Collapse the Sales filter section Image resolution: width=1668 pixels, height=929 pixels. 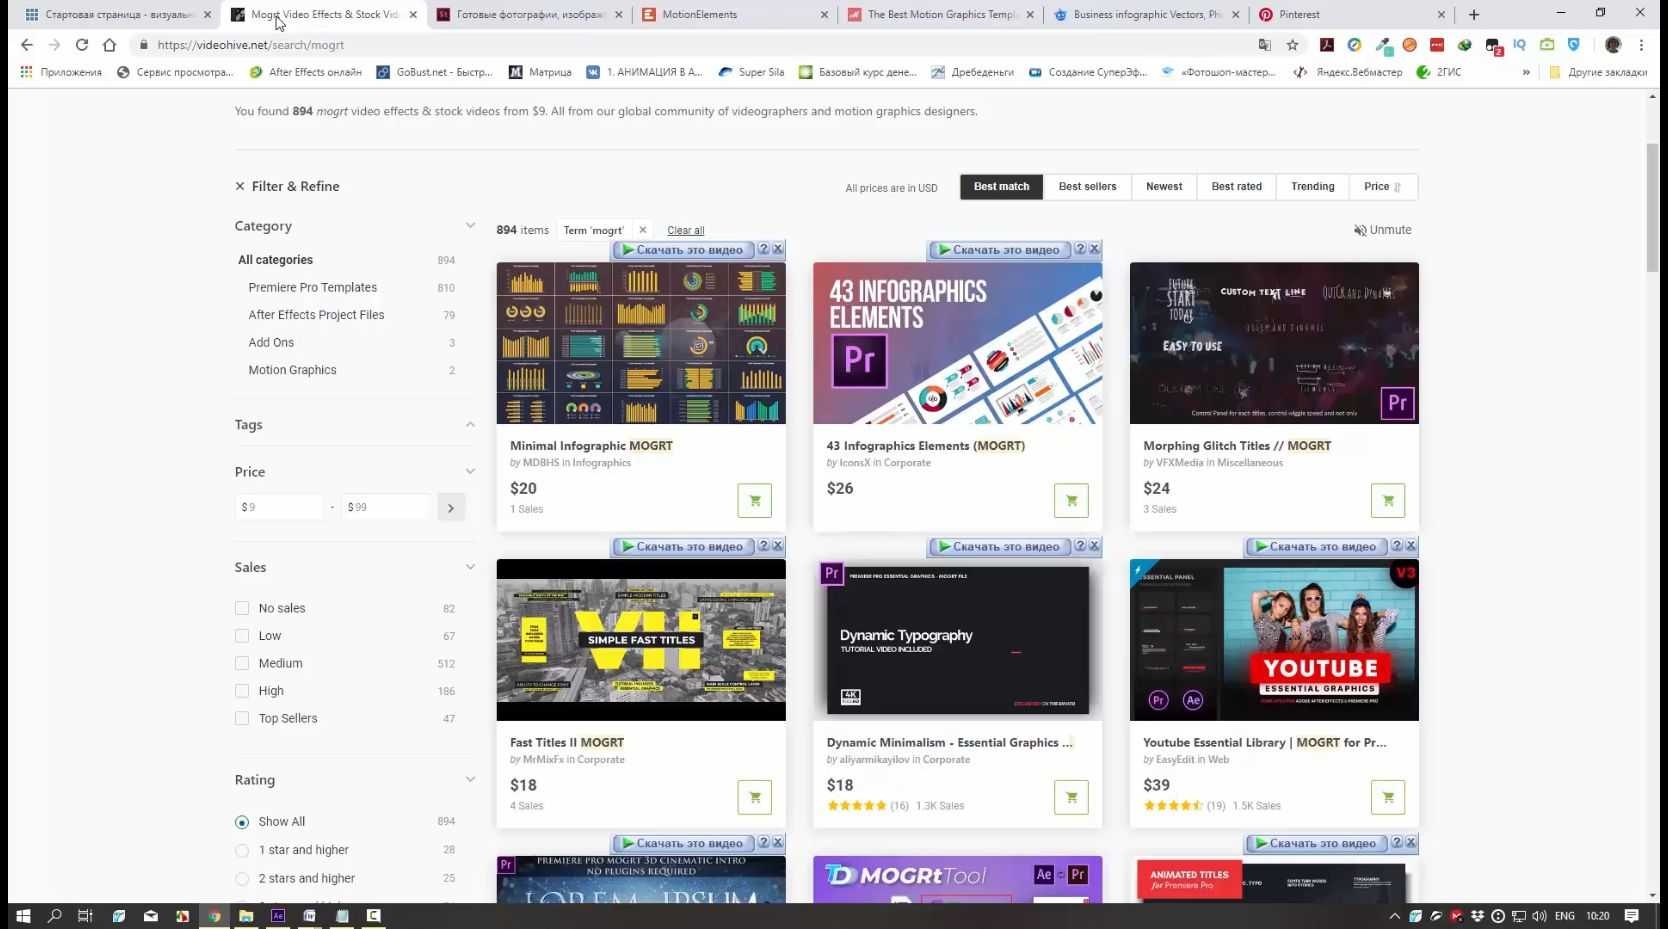pos(470,568)
